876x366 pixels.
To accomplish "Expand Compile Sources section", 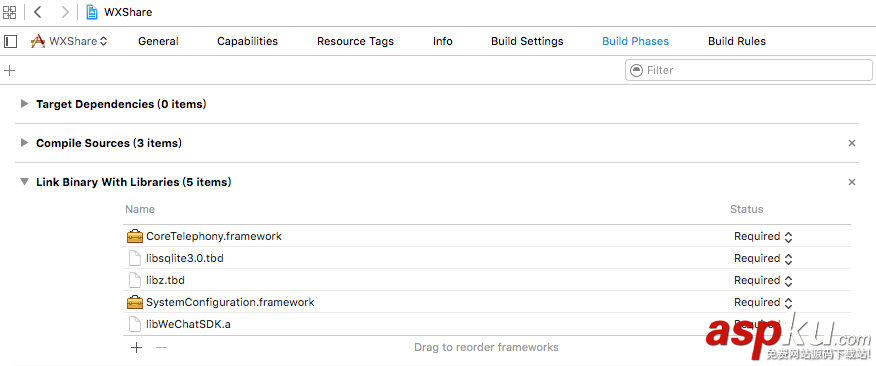I will tap(24, 142).
